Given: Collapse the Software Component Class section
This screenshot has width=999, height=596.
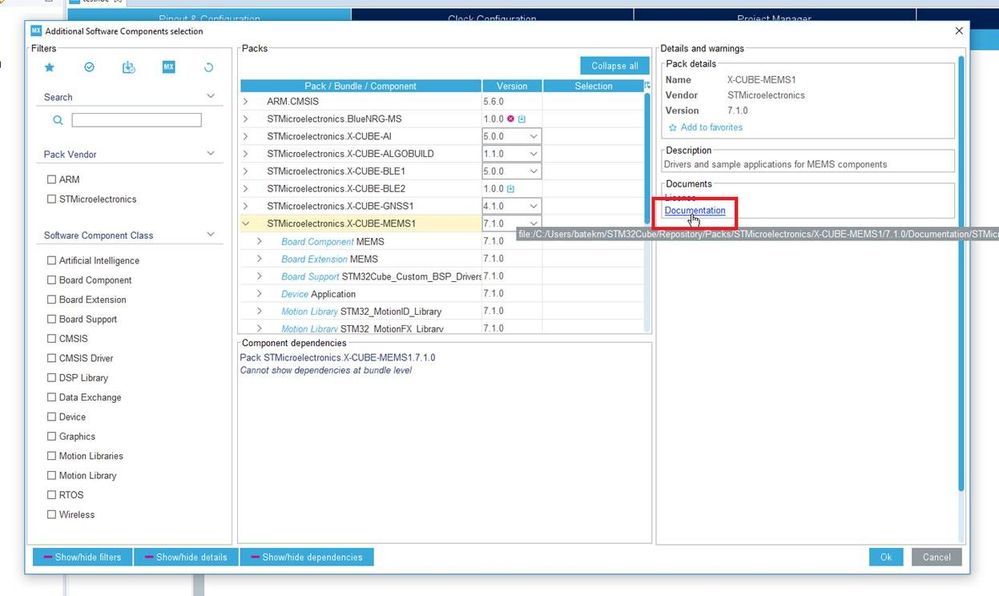Looking at the screenshot, I should (x=211, y=235).
